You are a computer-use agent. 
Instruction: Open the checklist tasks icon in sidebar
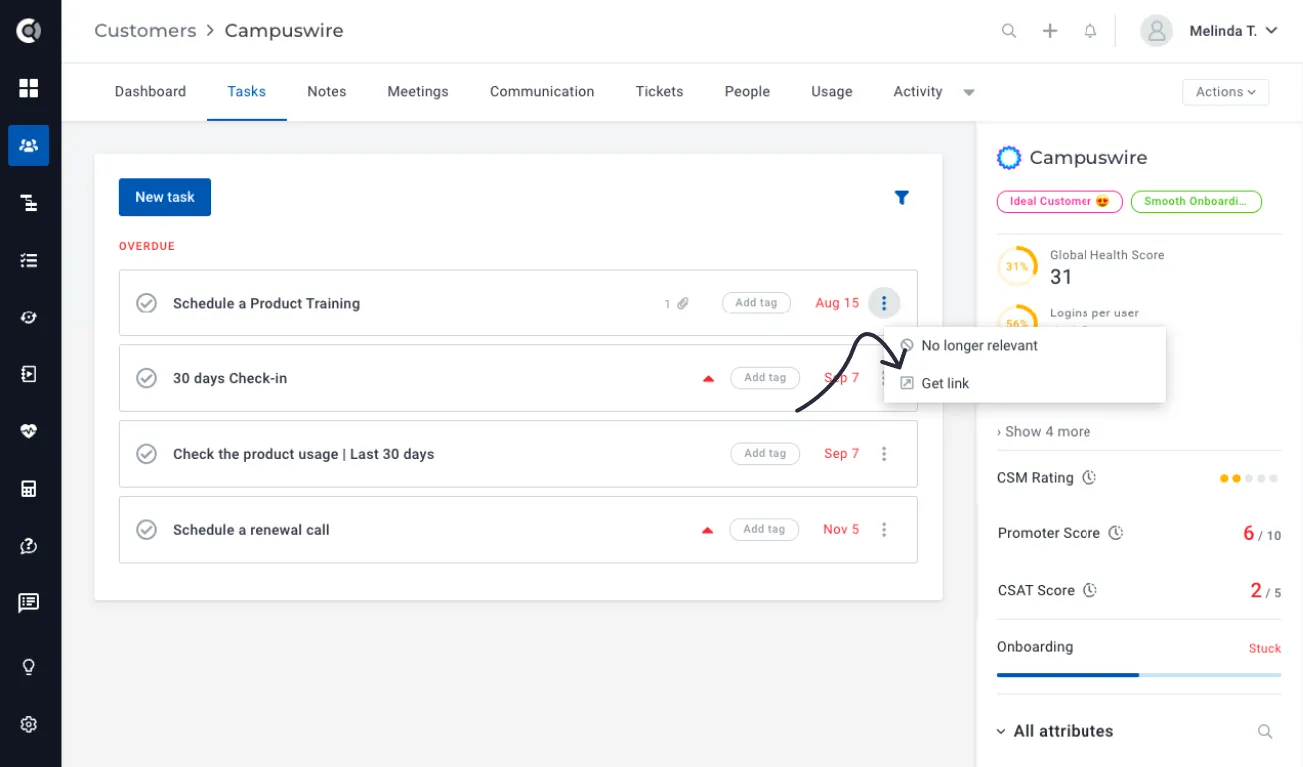(x=29, y=260)
